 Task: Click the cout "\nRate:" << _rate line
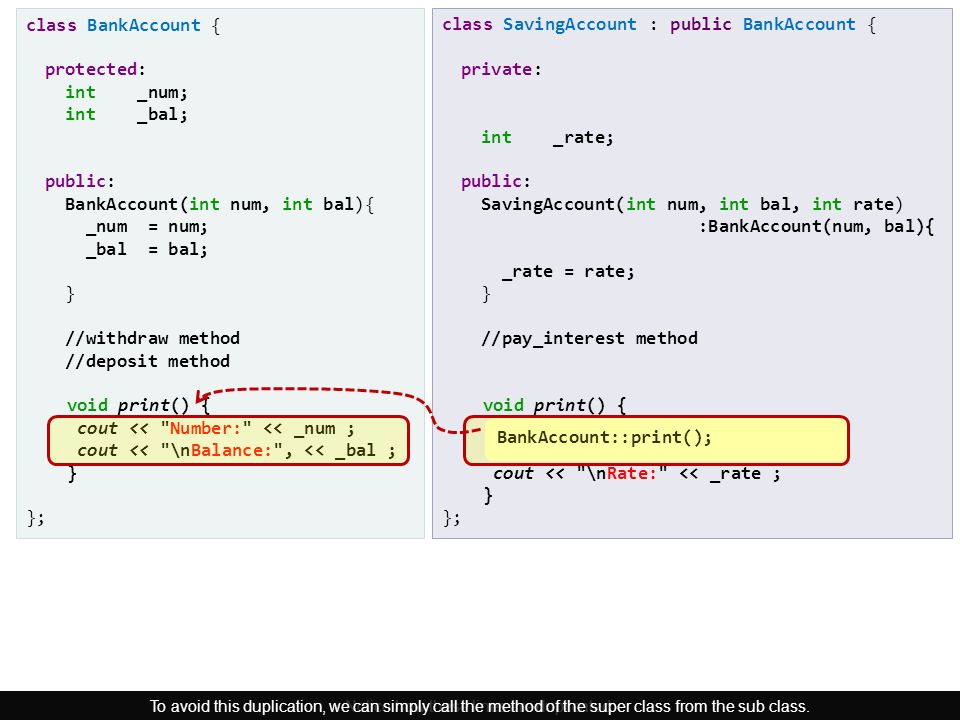pos(637,473)
